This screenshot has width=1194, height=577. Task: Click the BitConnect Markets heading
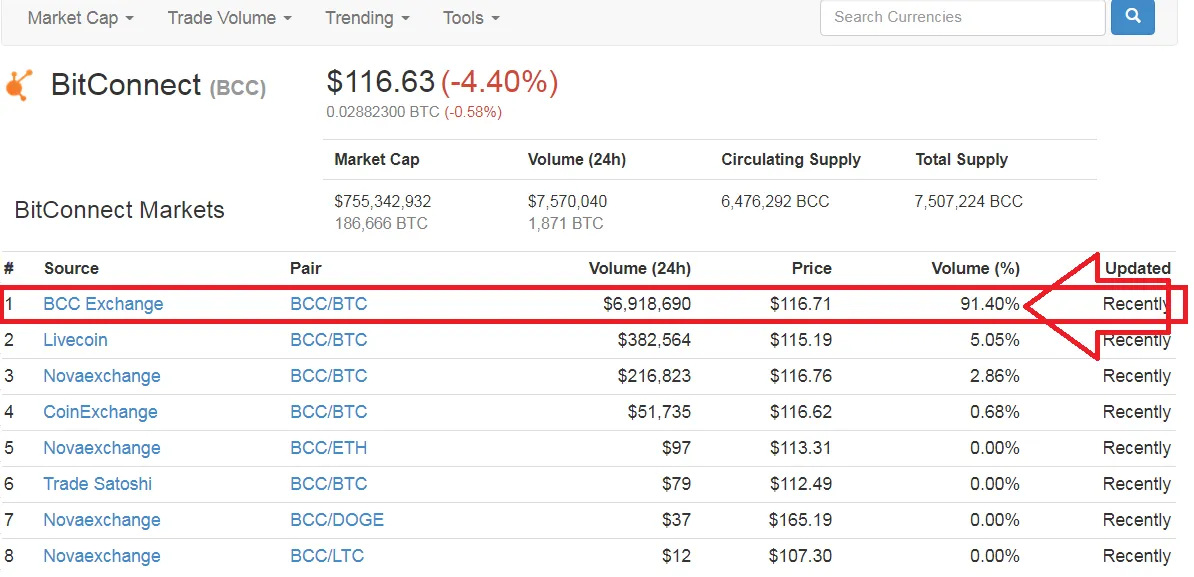[120, 209]
